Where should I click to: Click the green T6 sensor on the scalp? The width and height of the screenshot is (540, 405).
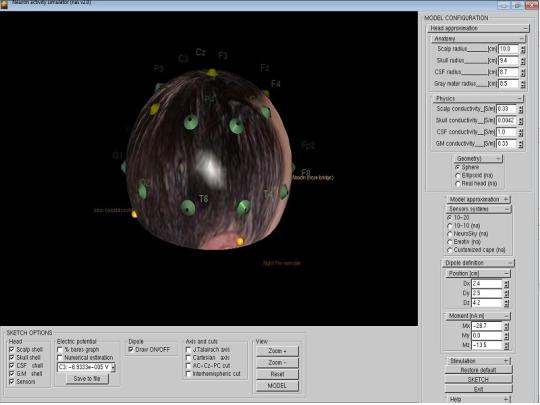tap(188, 208)
